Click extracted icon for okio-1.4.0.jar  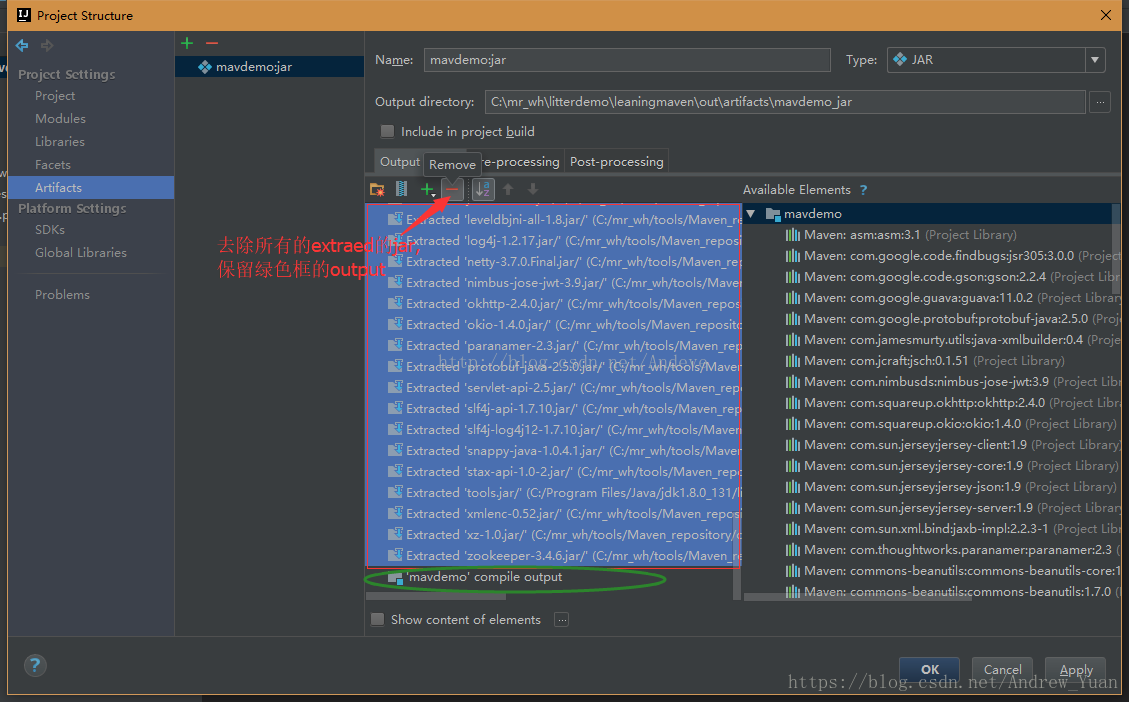pos(395,324)
